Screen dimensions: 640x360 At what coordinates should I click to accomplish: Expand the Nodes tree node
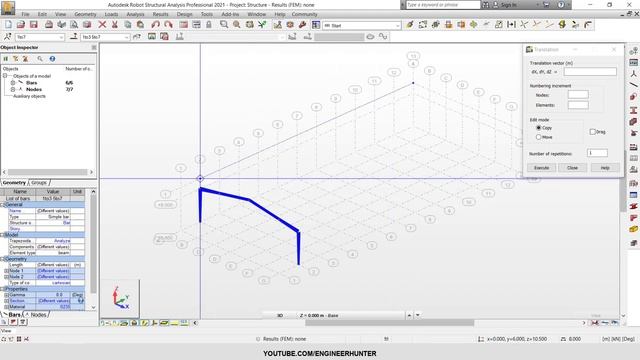point(13,89)
